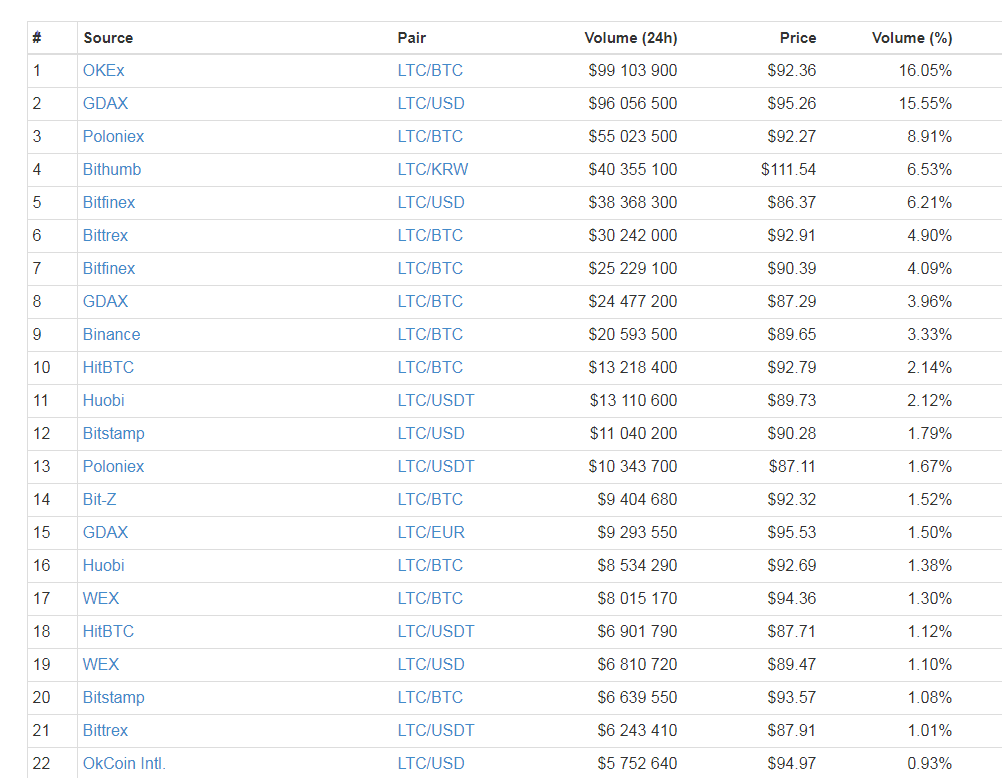Open LTC/USD pair link in WEX row 19
1002x778 pixels.
431,664
